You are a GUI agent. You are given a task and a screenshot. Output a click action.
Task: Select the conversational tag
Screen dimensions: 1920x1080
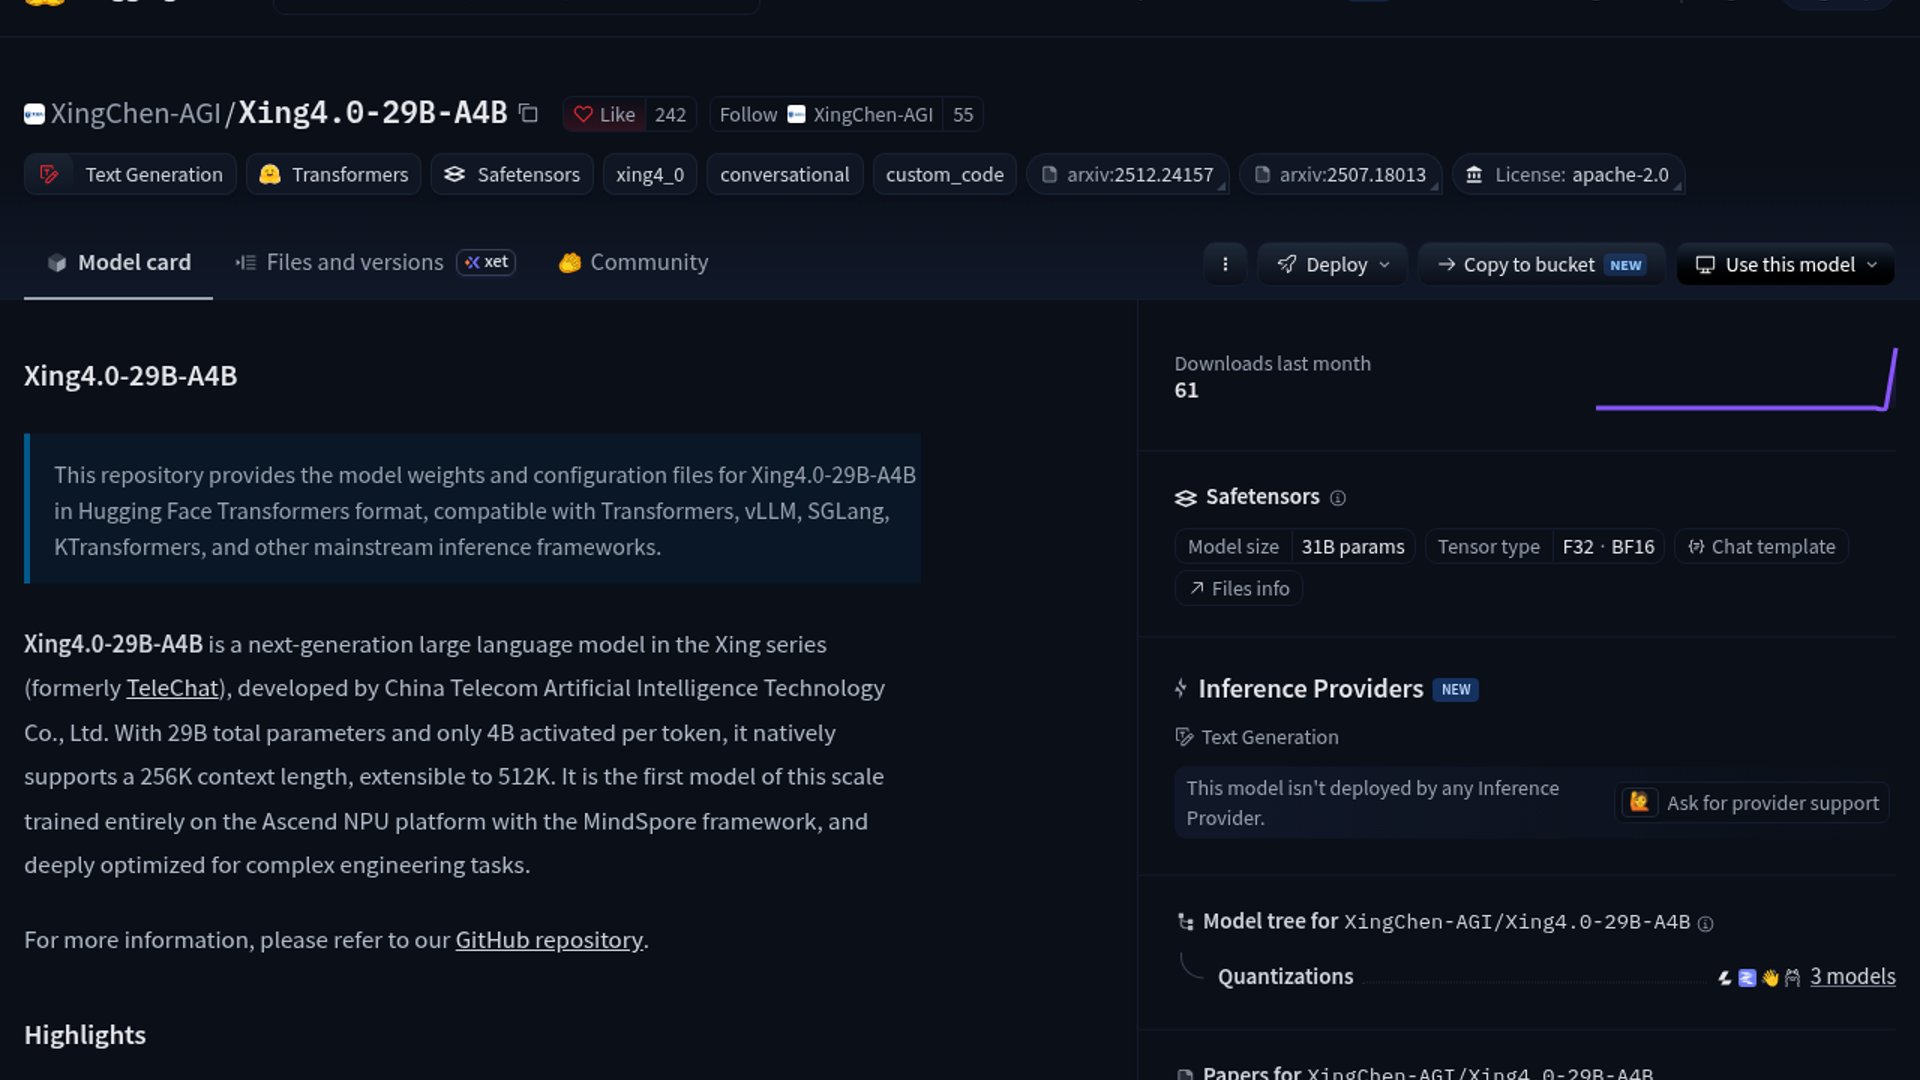785,174
